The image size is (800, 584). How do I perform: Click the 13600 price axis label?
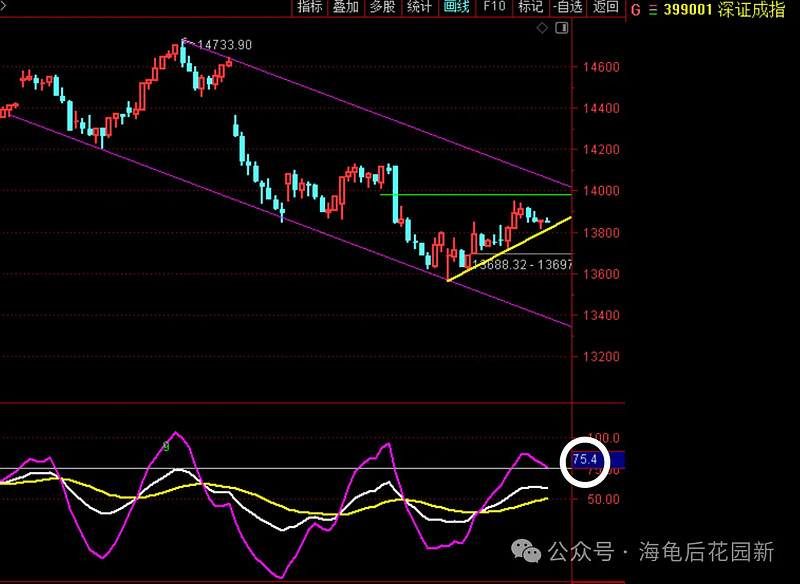pyautogui.click(x=601, y=274)
